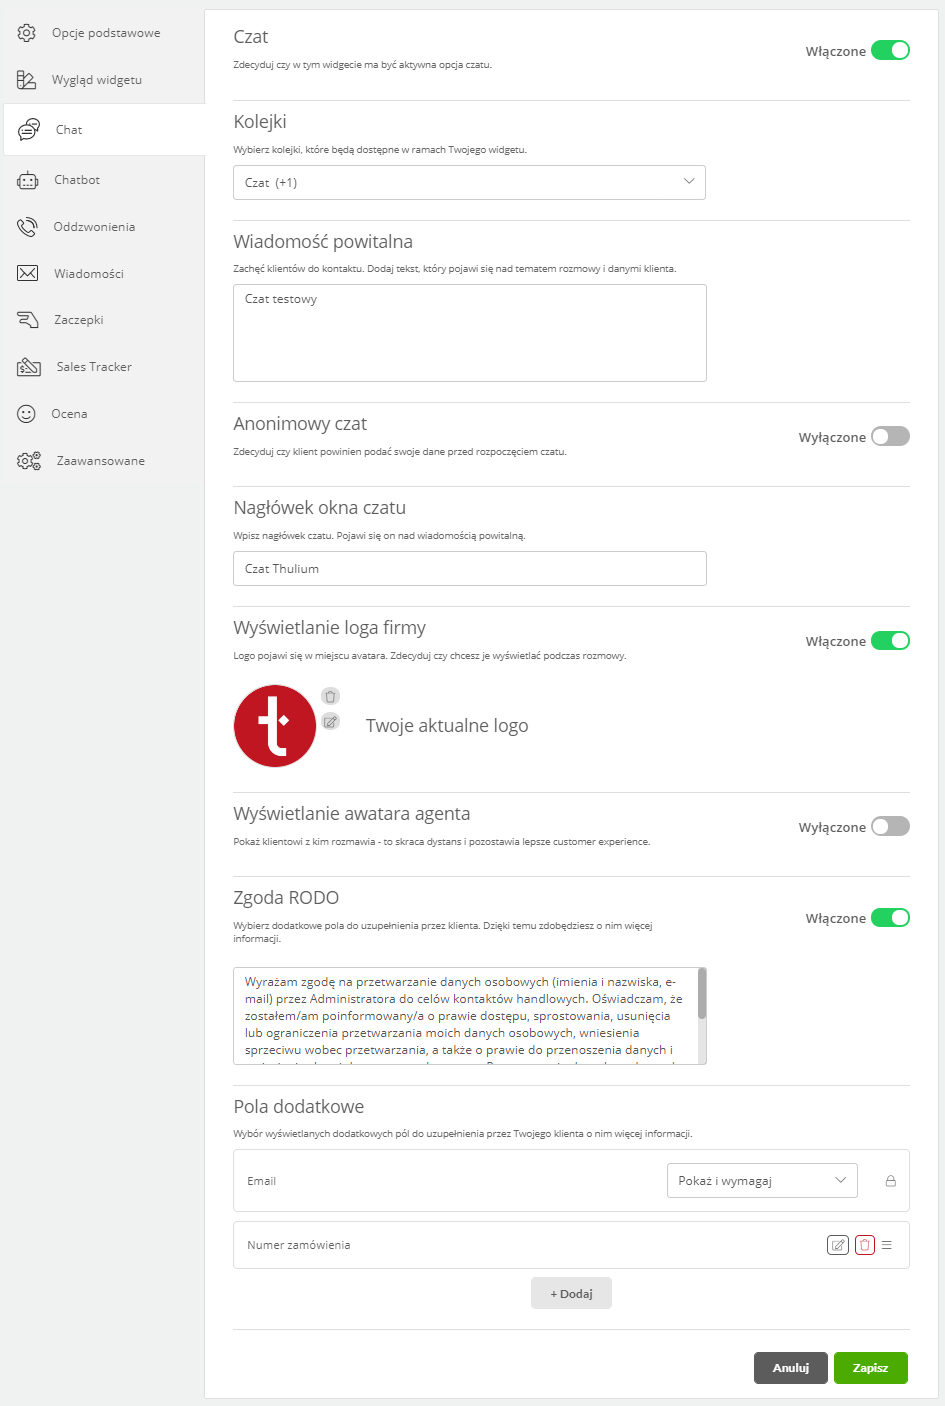Image resolution: width=945 pixels, height=1406 pixels.
Task: Click the reorder handle for Numer zamówienia
Action: pyautogui.click(x=887, y=1245)
